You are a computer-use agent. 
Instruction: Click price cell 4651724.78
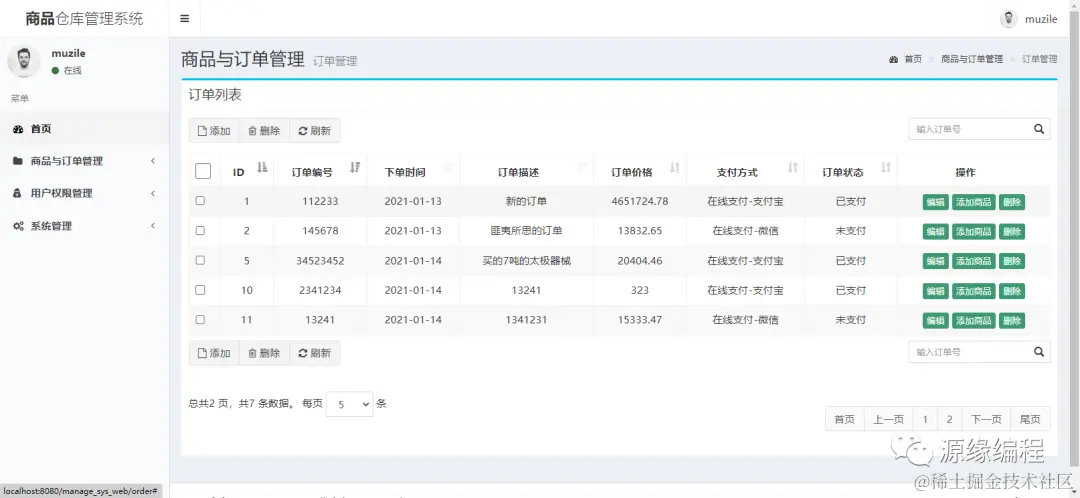[x=639, y=201]
